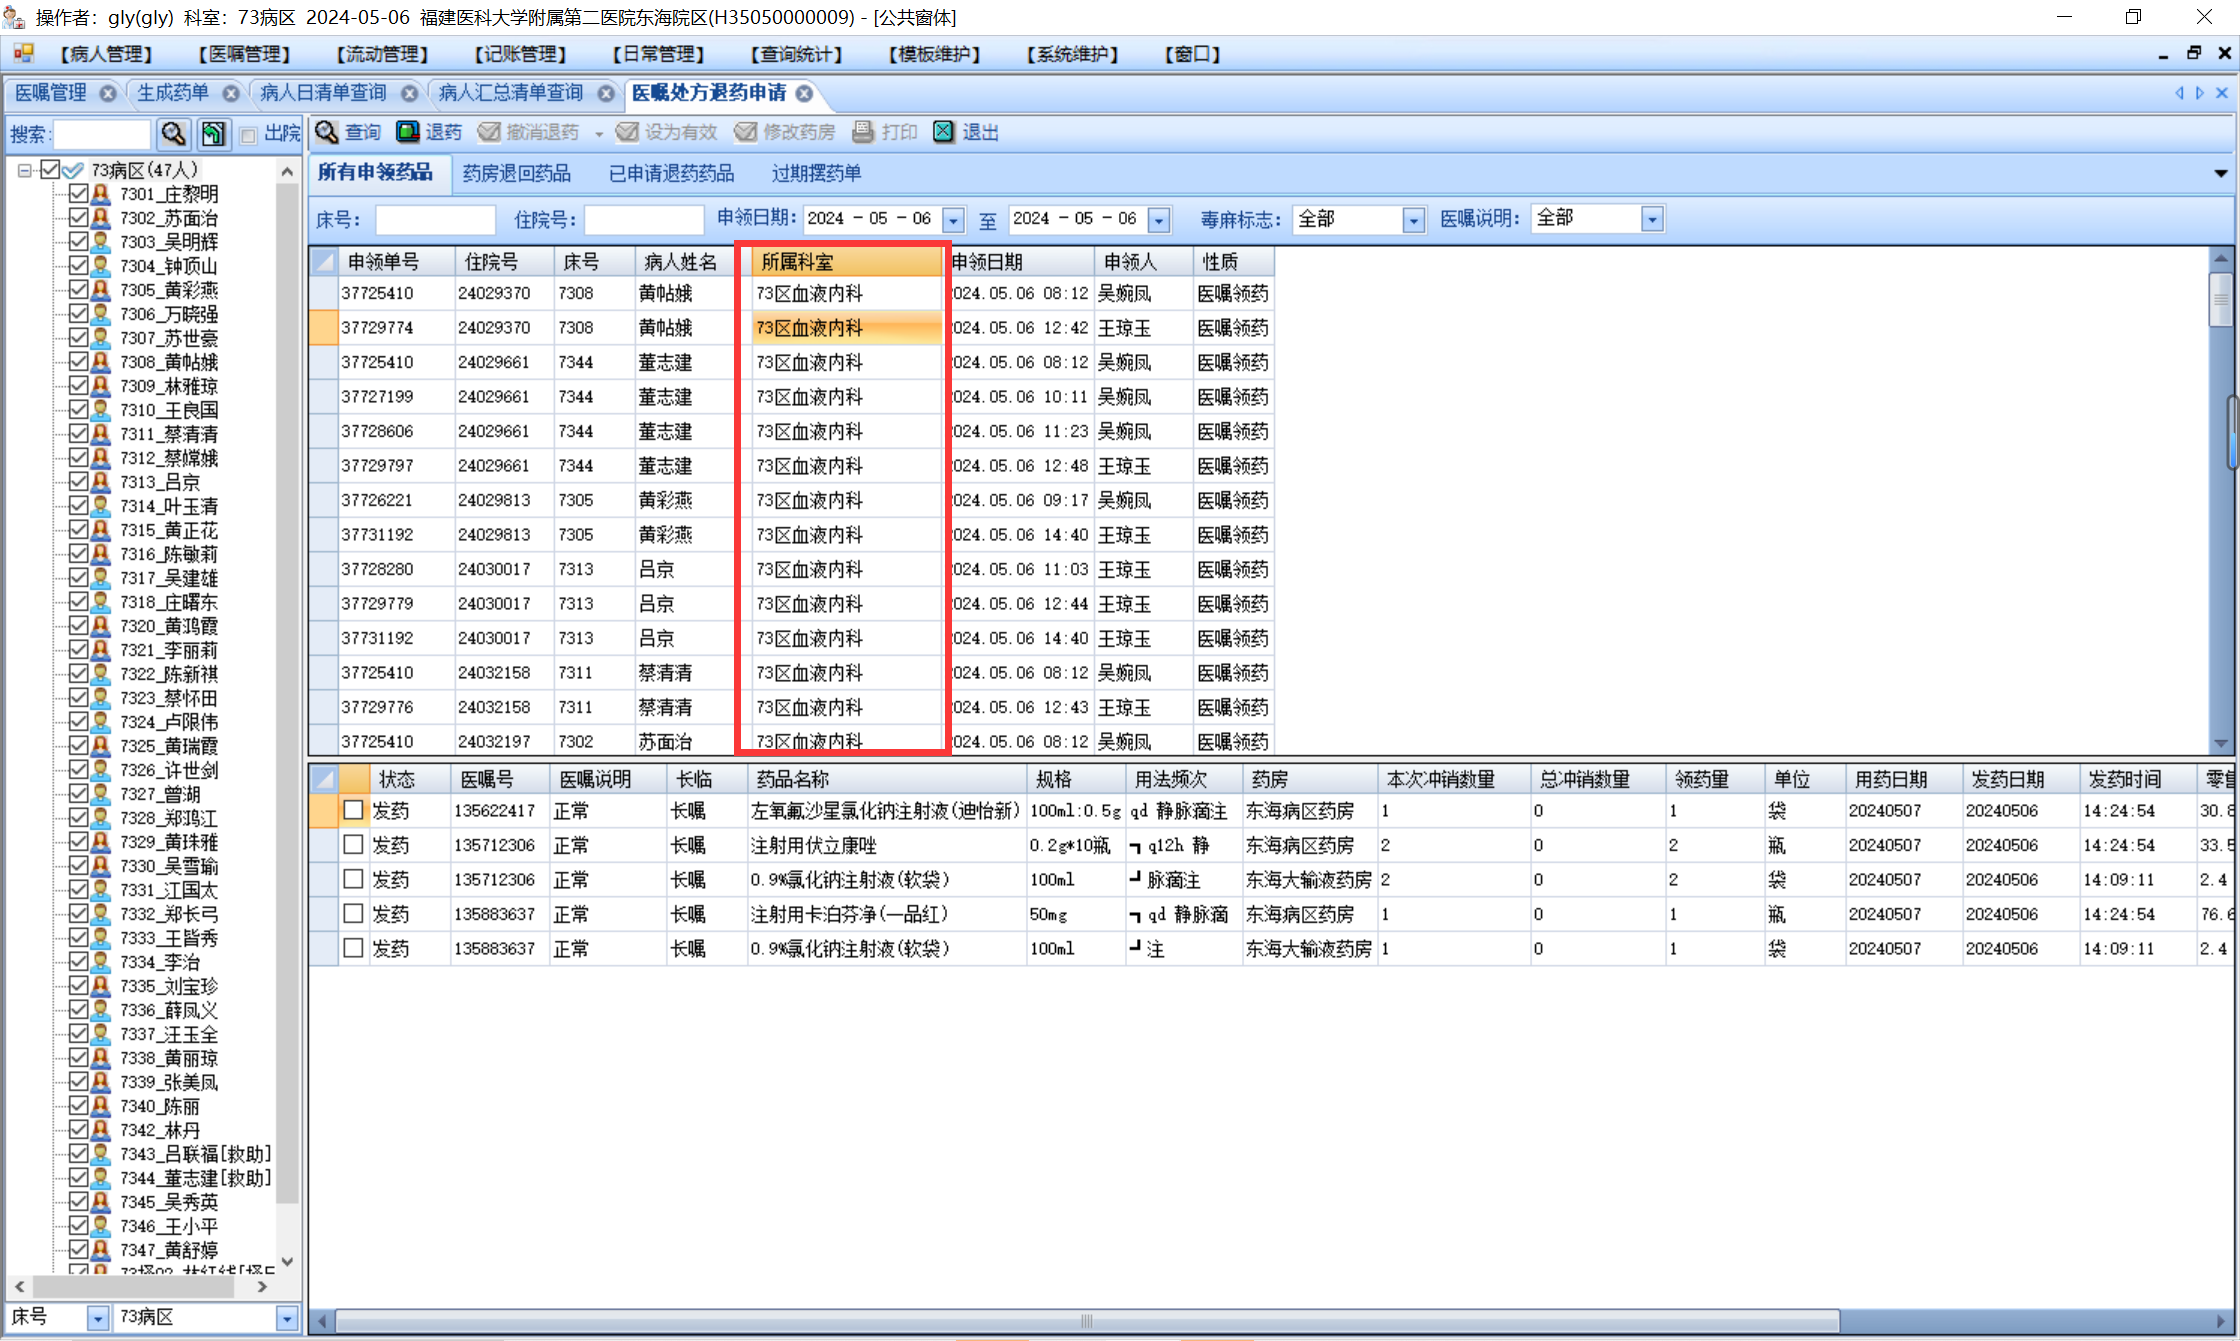Check the first drug row checkbox 左氧氟沙星
This screenshot has height=1341, width=2240.
coord(353,810)
